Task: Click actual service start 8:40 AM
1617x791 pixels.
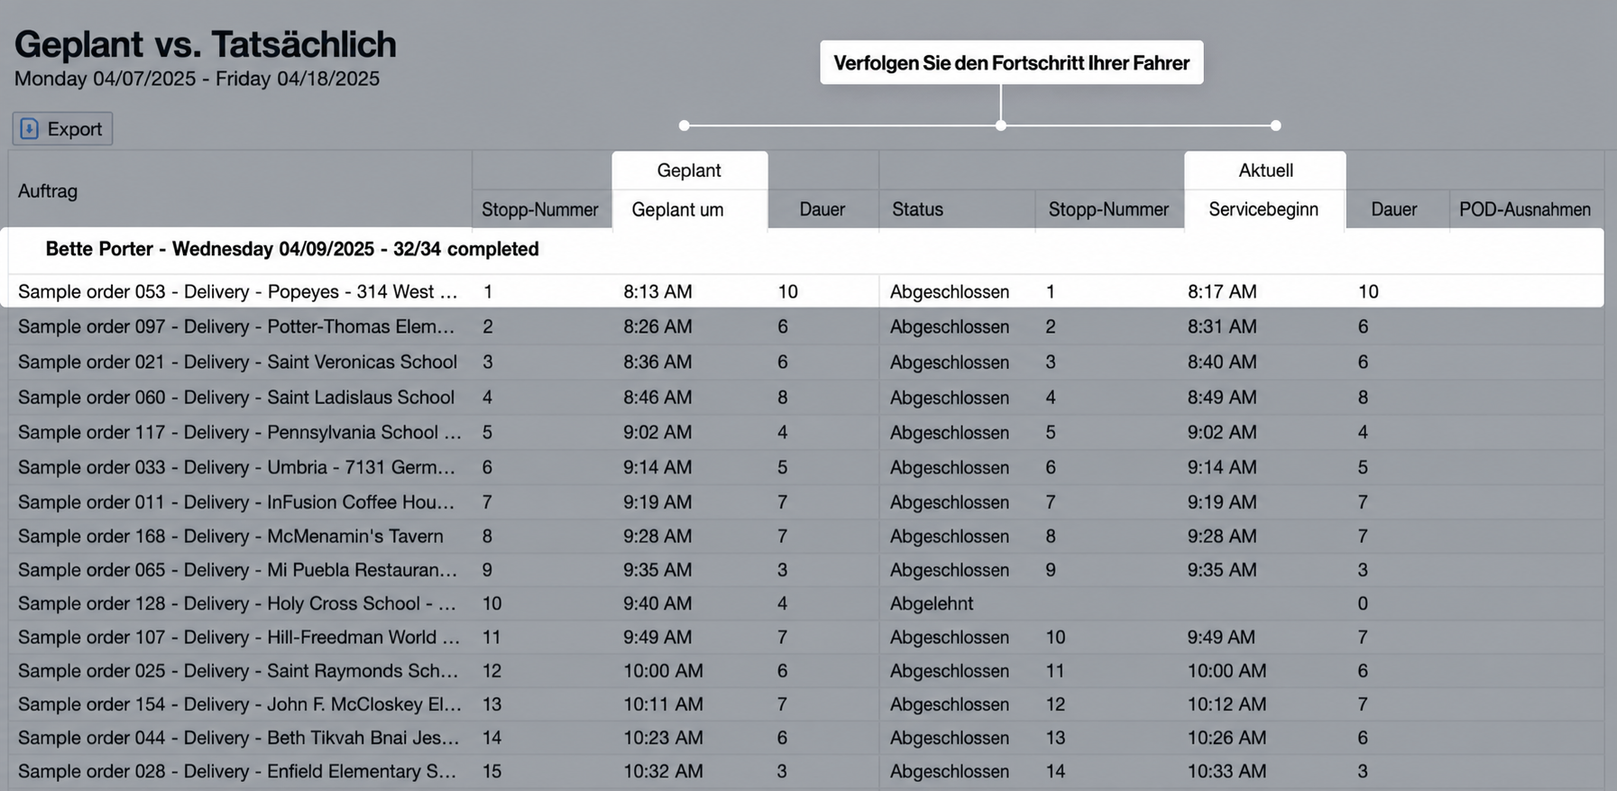Action: [x=1222, y=361]
